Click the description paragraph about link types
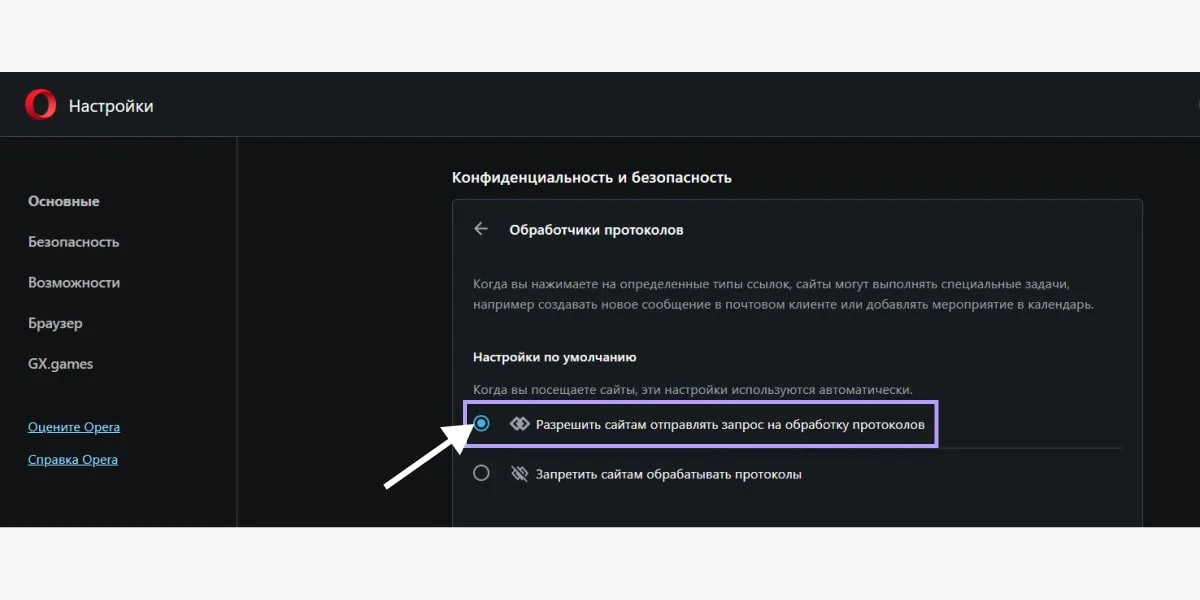1200x600 pixels. [x=783, y=294]
